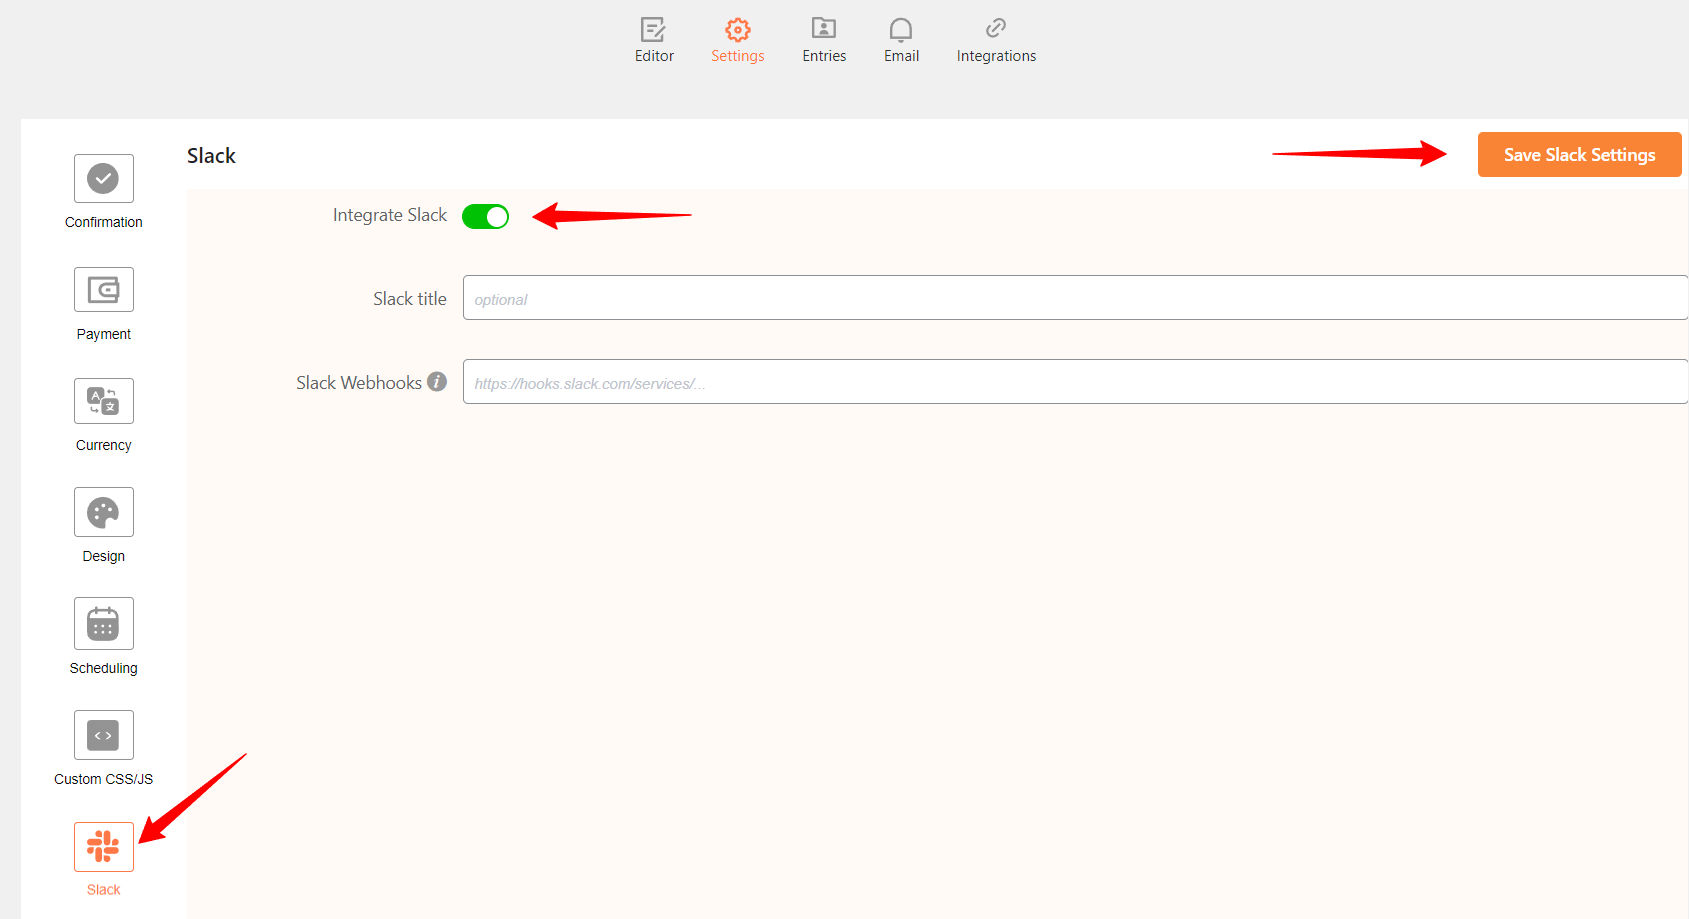
Task: Click the Integrate Slack label text
Action: click(390, 215)
